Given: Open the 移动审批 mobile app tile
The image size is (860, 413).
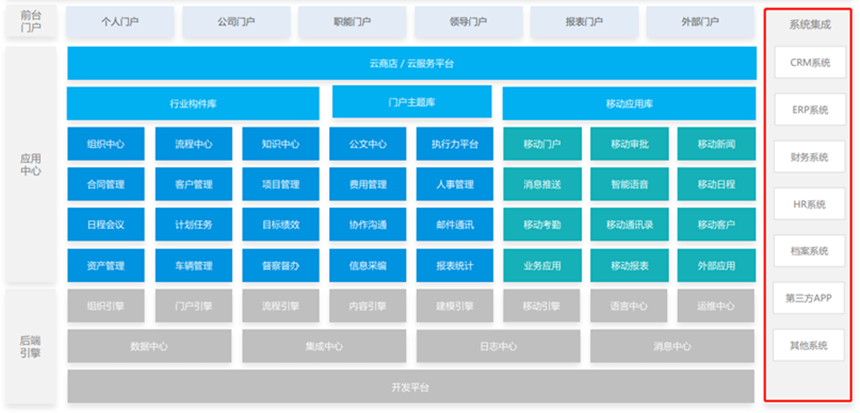Looking at the screenshot, I should 628,144.
